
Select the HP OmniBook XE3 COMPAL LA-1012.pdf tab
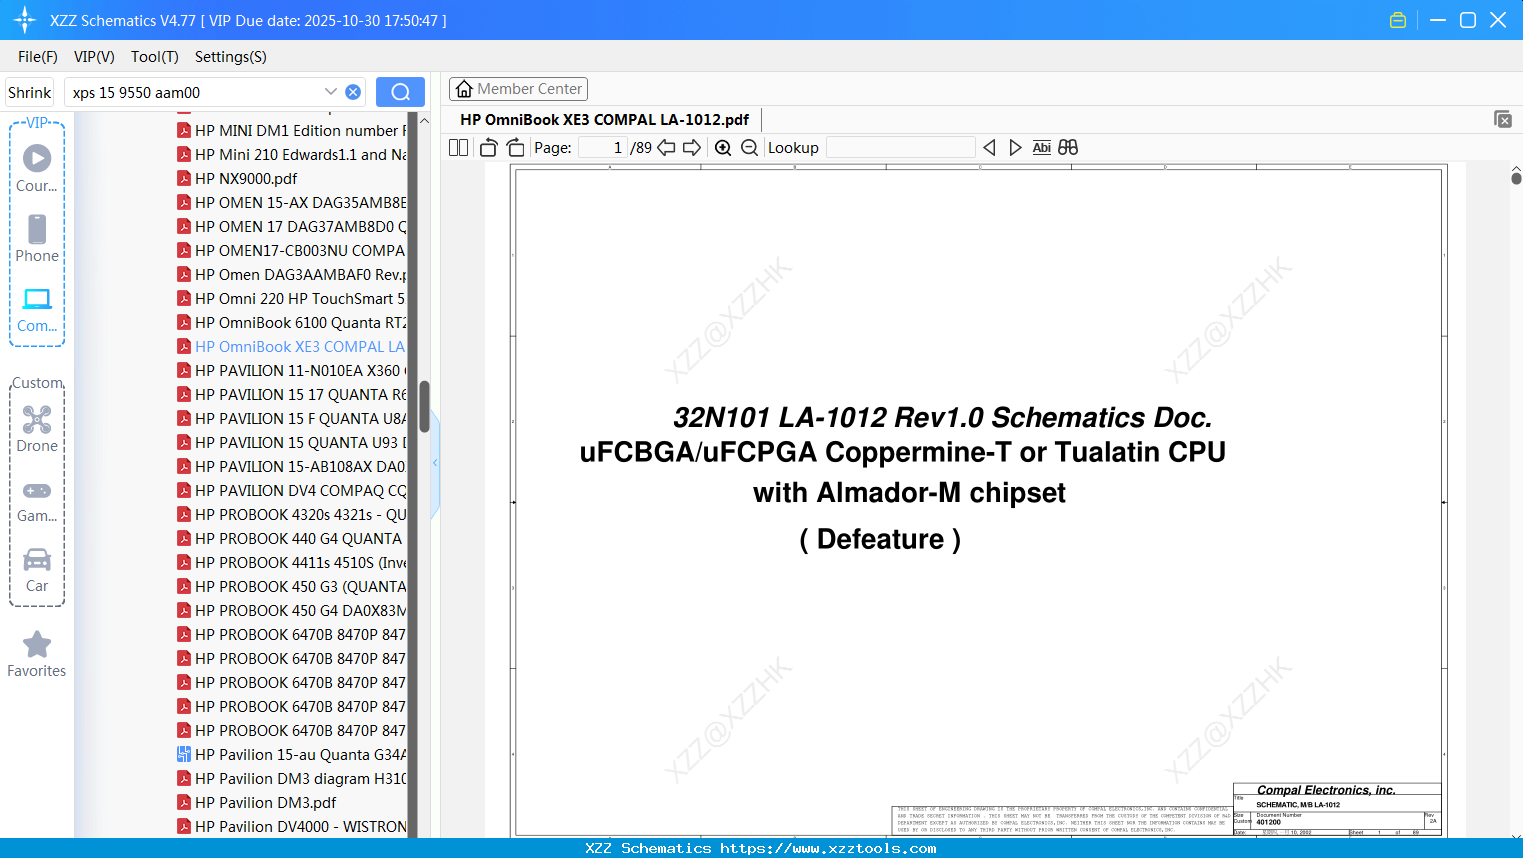point(604,119)
